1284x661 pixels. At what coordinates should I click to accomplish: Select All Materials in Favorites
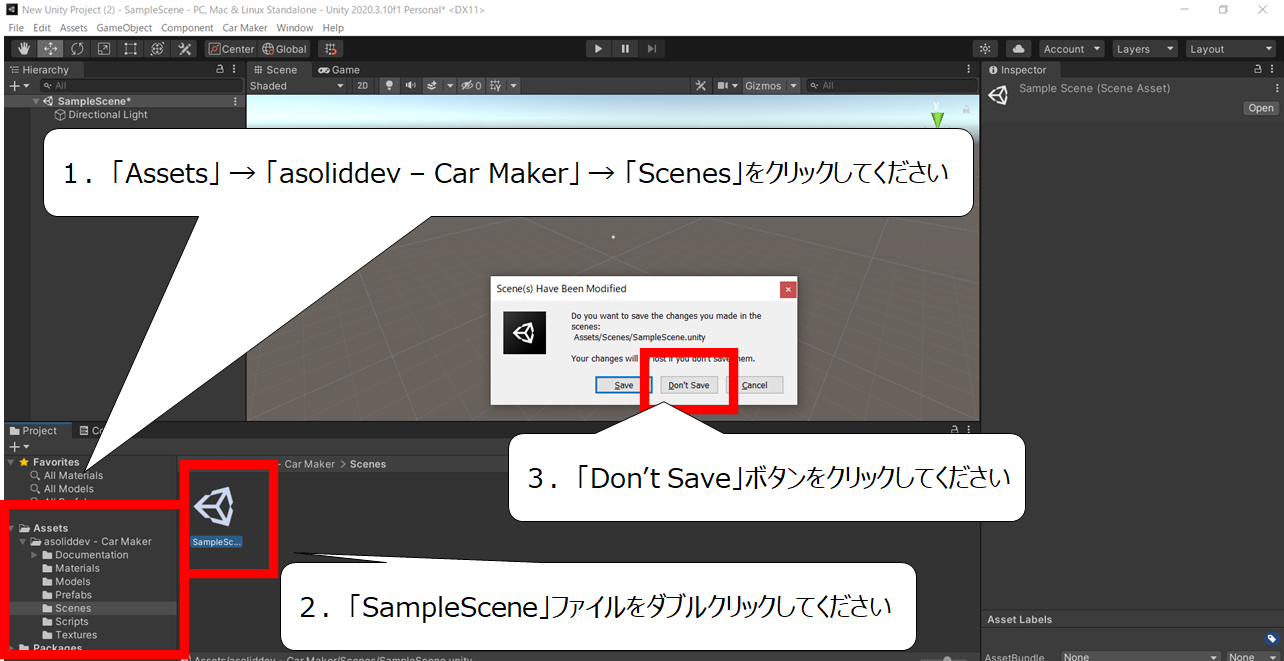(73, 476)
